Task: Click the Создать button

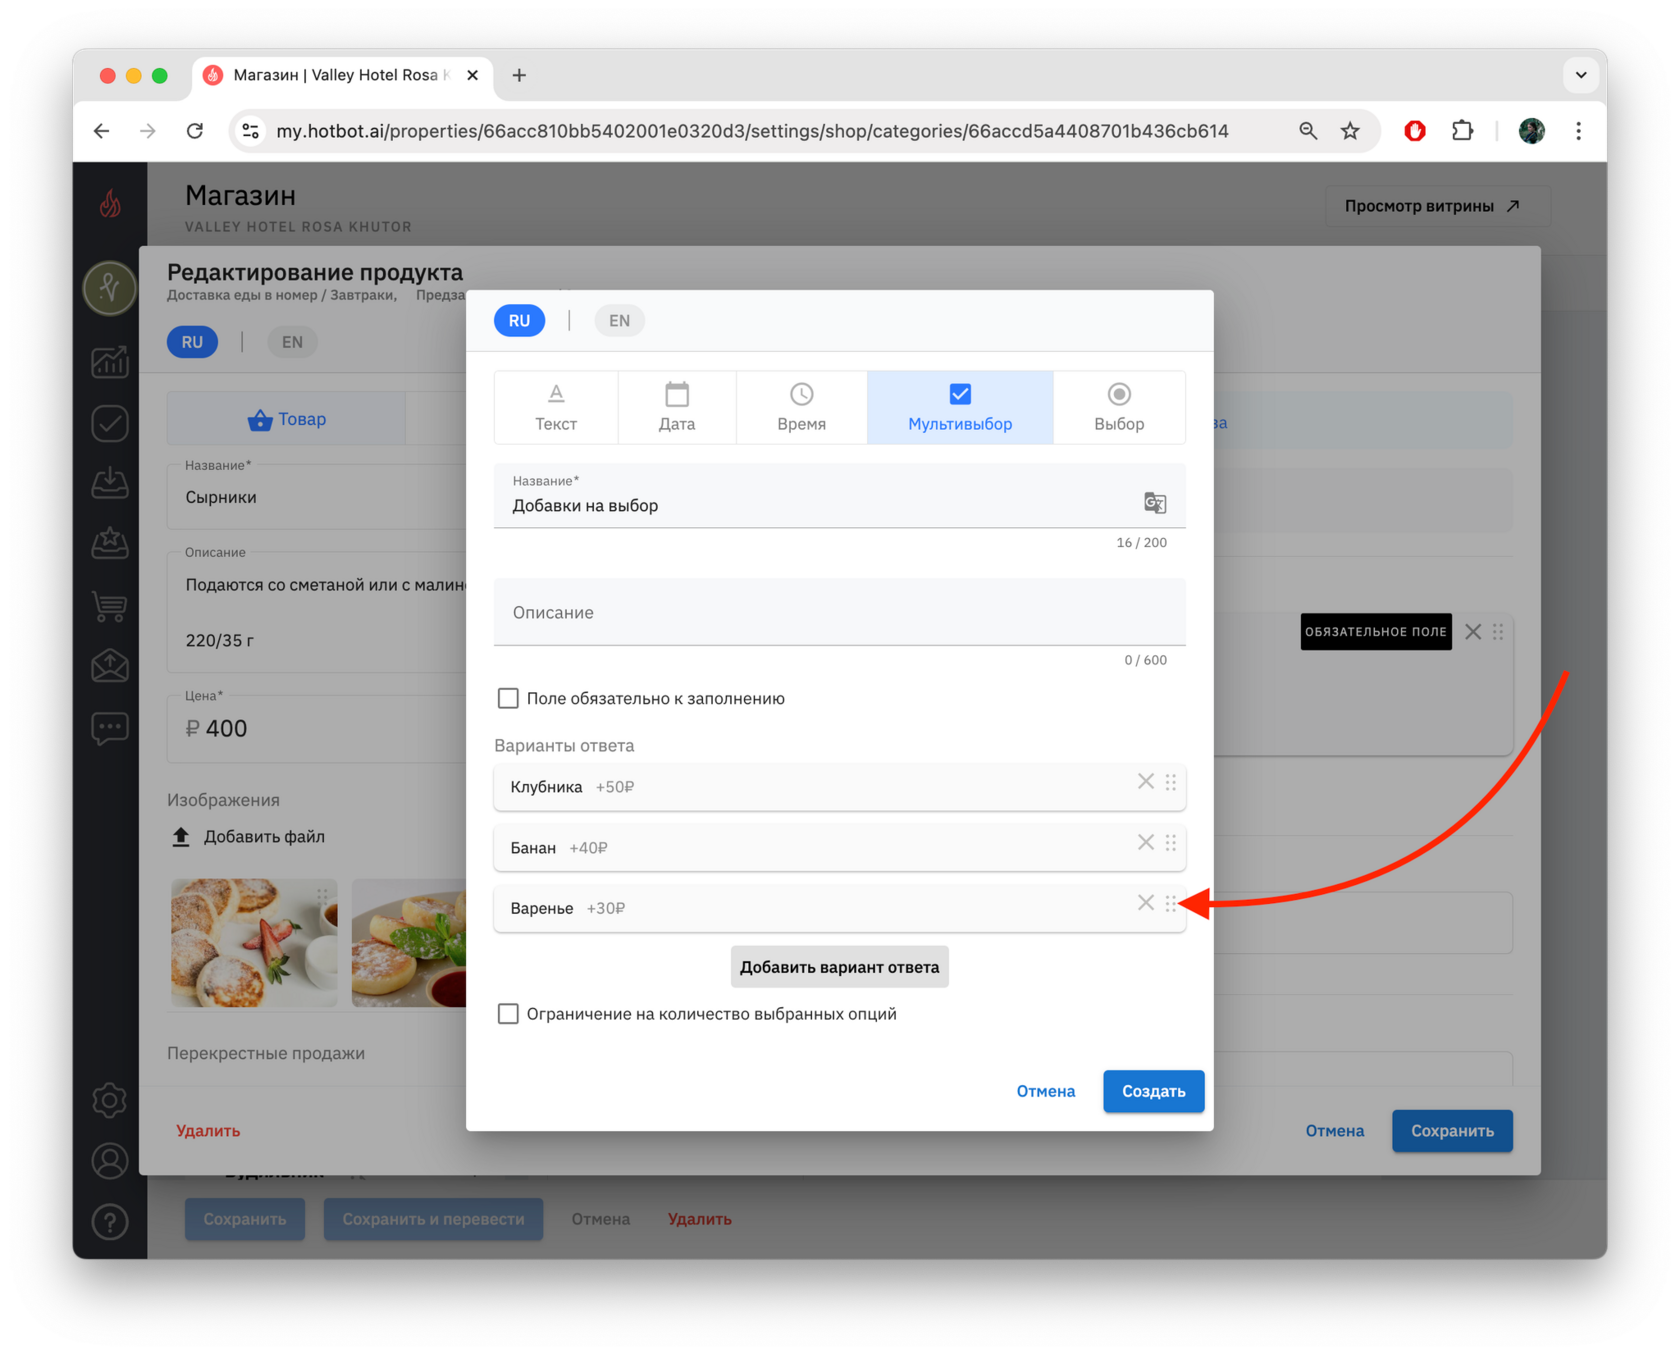Action: click(x=1153, y=1091)
